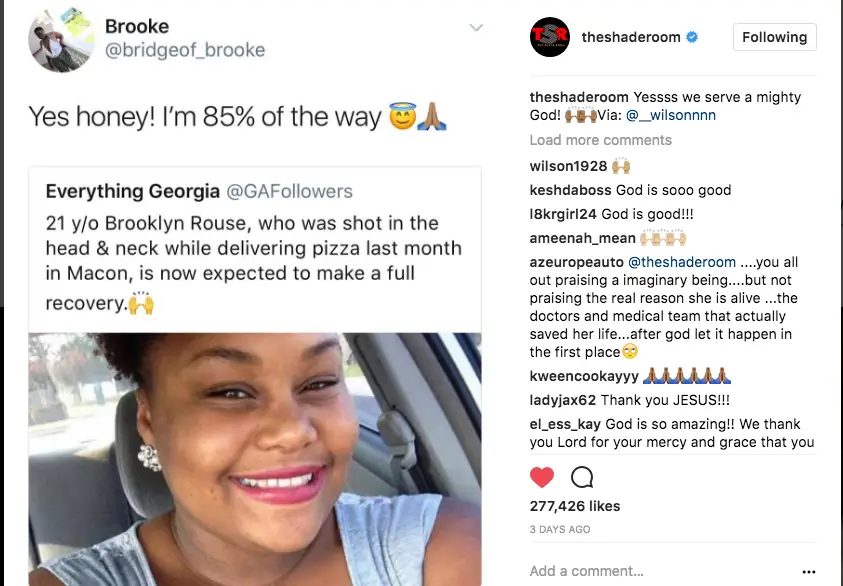Screen dimensions: 843x586
Task: Toggle the Following button
Action: [774, 37]
